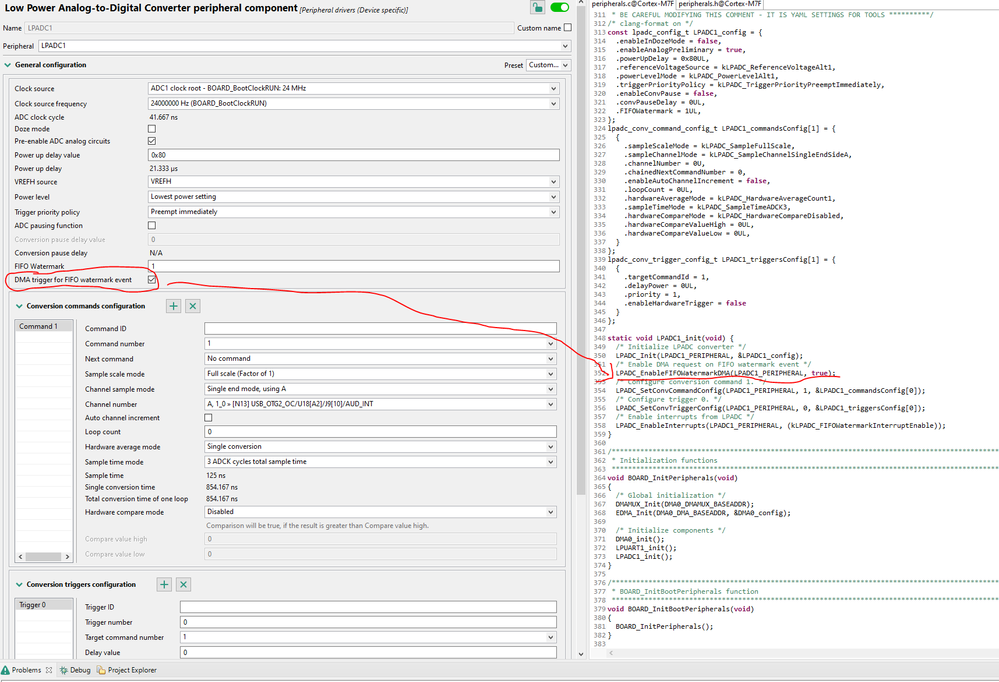The height and width of the screenshot is (682, 999).
Task: Click the Project Explorer folder icon
Action: click(x=101, y=670)
